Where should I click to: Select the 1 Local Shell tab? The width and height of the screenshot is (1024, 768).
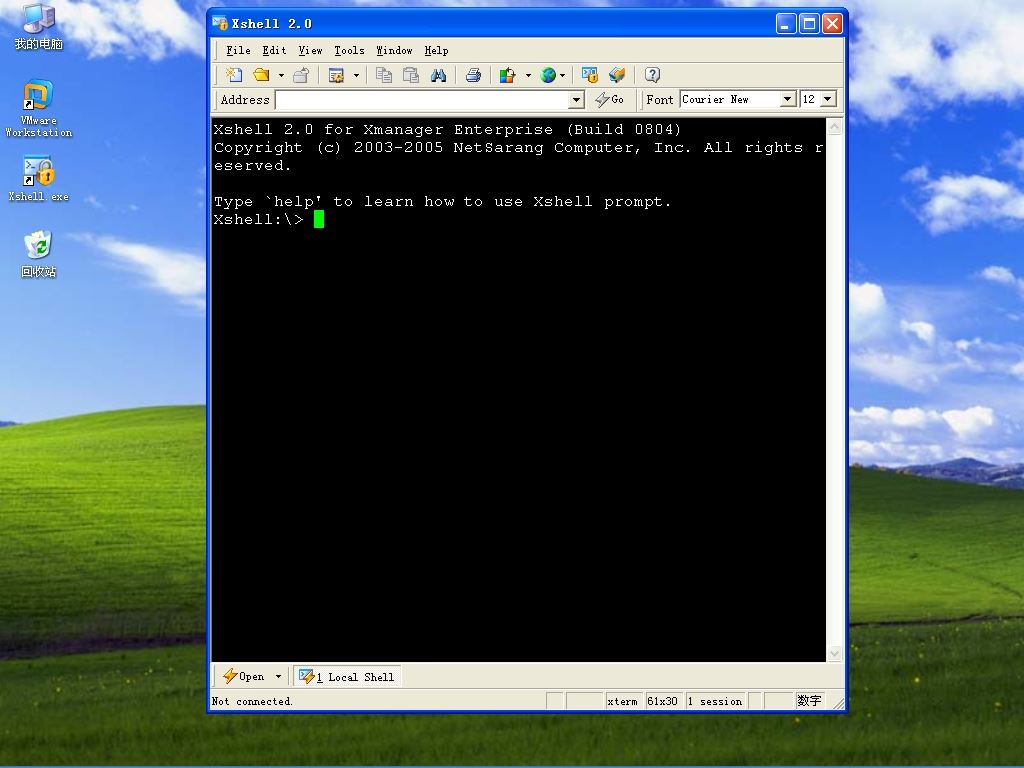(347, 677)
